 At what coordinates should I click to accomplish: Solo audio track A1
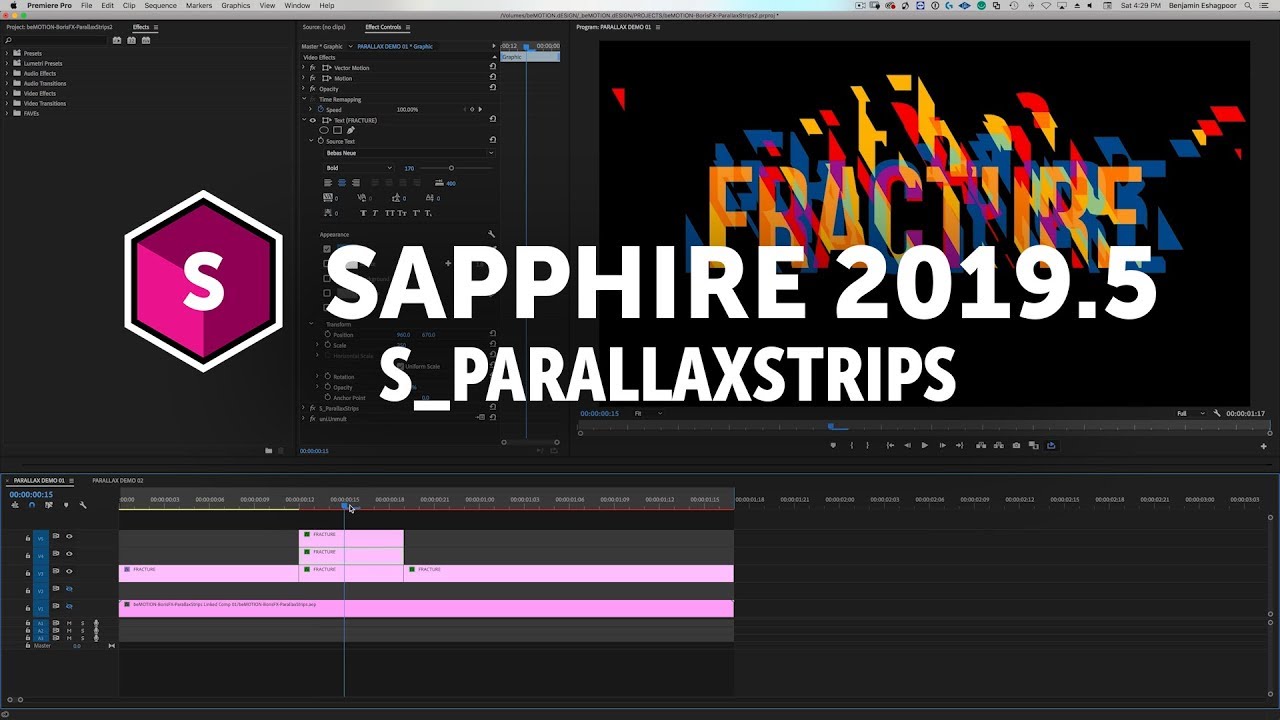[x=82, y=624]
